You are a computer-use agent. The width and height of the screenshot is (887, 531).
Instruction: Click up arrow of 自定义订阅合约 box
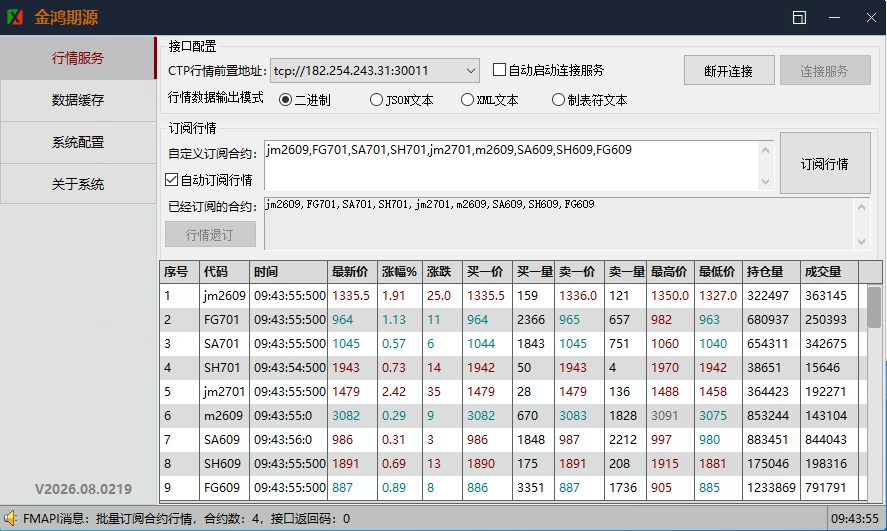[x=765, y=150]
